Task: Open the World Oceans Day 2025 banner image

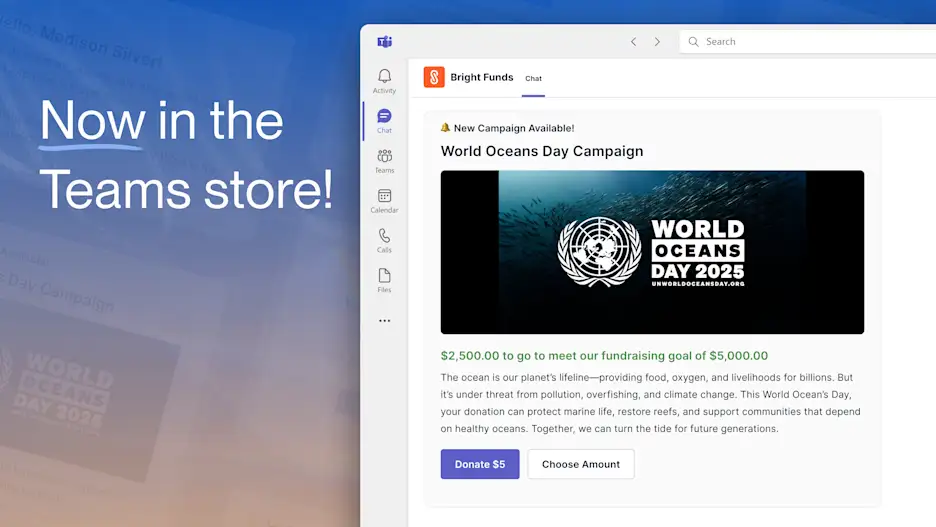Action: 652,252
